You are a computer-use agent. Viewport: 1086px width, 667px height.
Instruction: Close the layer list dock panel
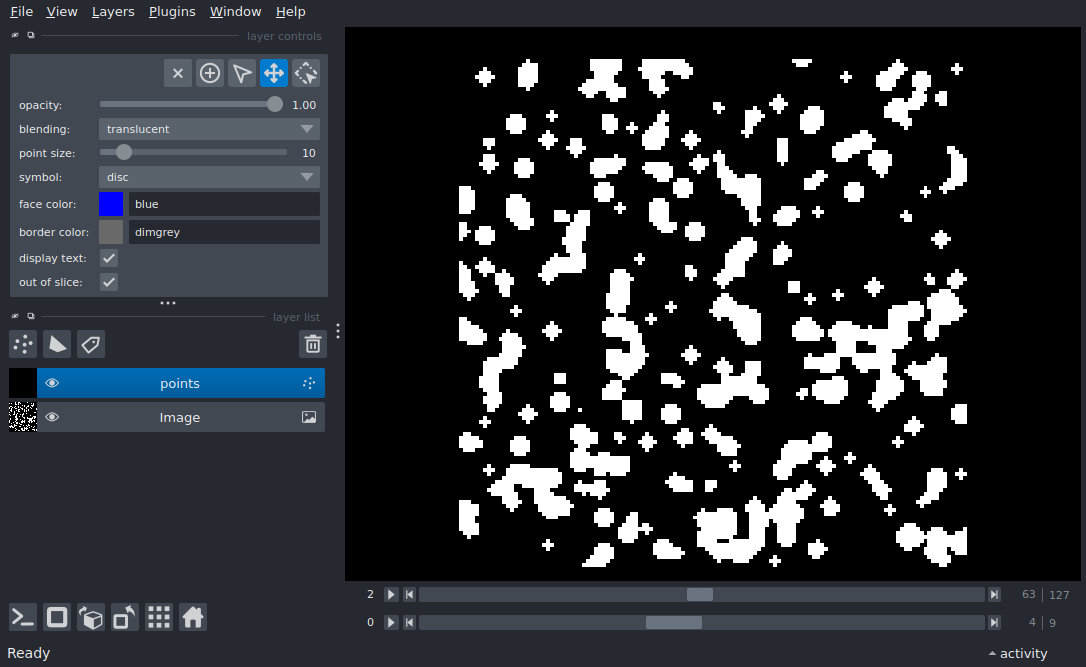click(x=15, y=317)
